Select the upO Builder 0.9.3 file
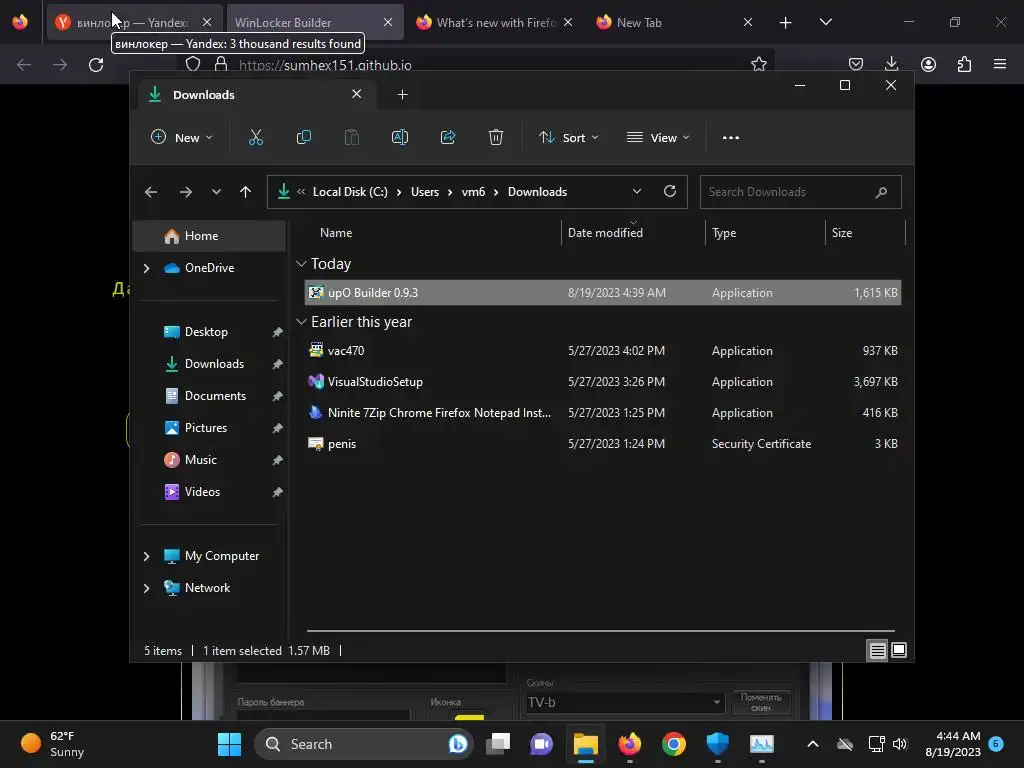 point(603,293)
